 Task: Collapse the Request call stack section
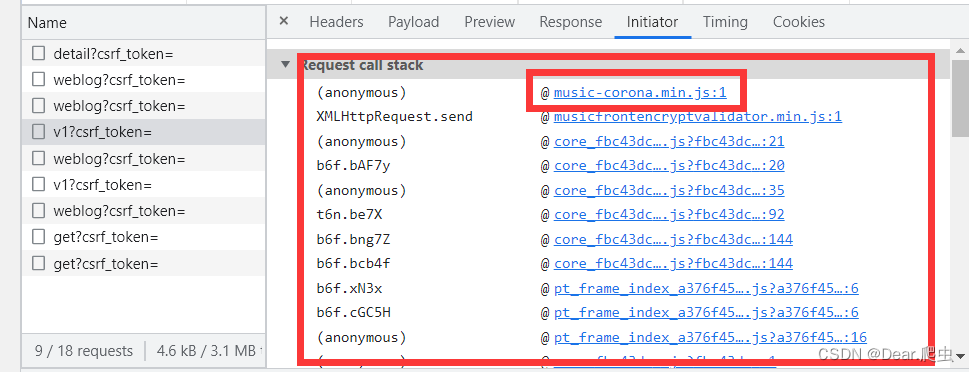285,64
